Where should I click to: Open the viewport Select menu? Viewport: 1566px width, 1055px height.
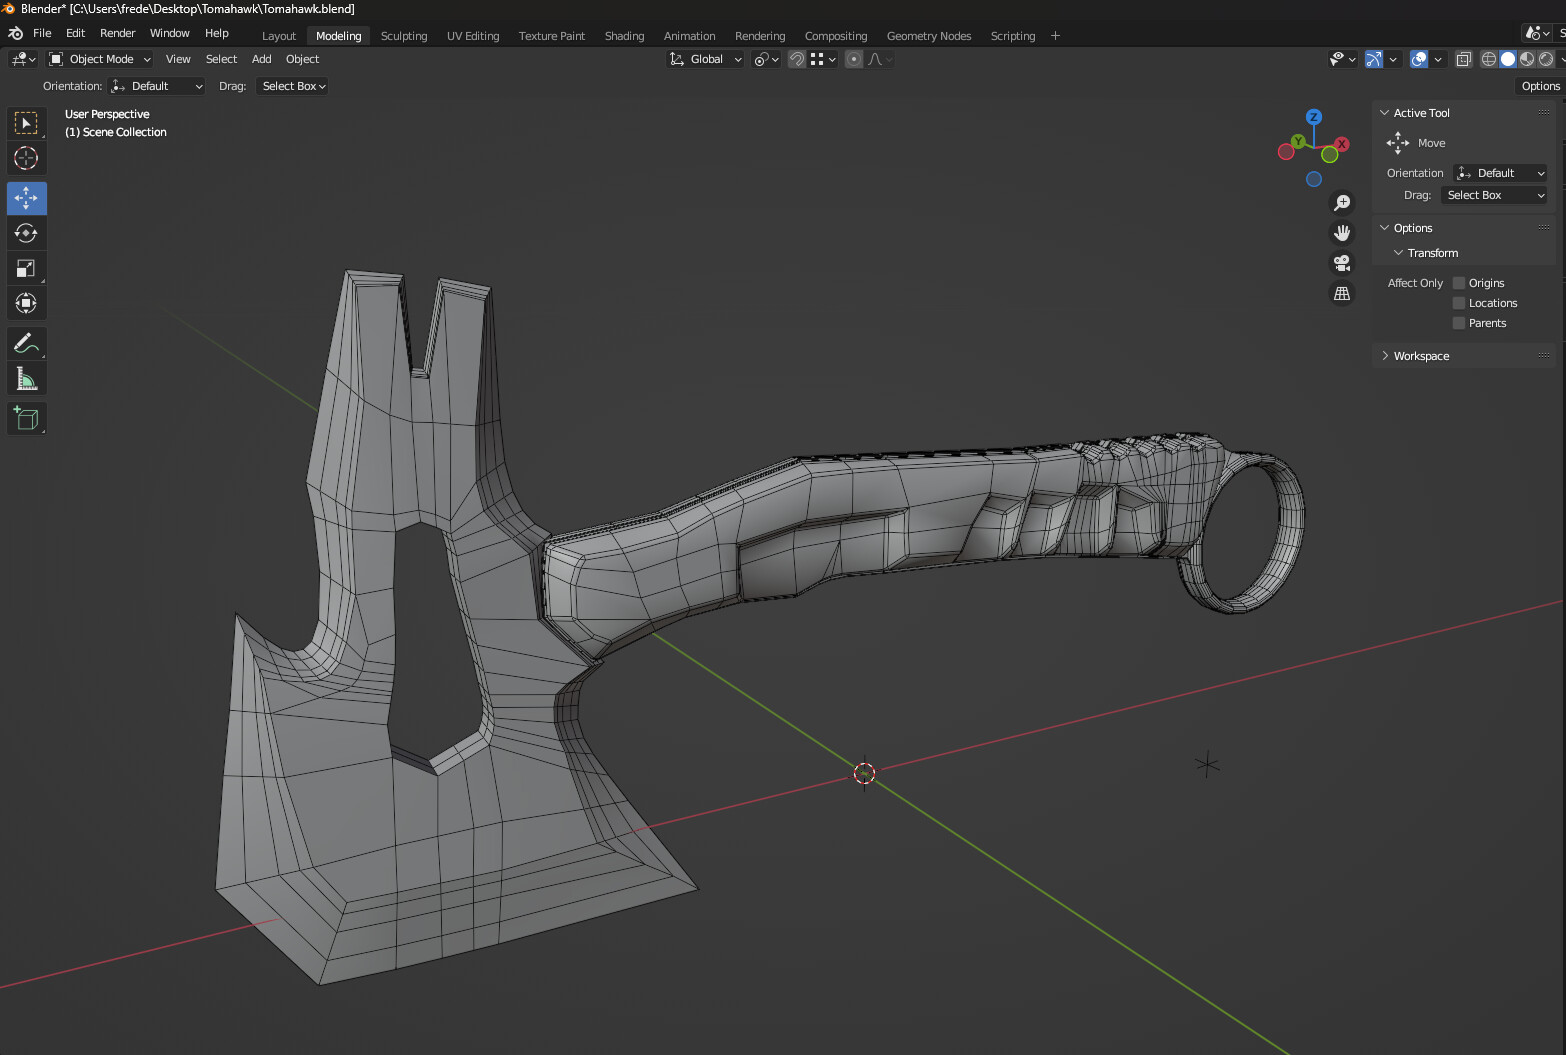pyautogui.click(x=221, y=59)
